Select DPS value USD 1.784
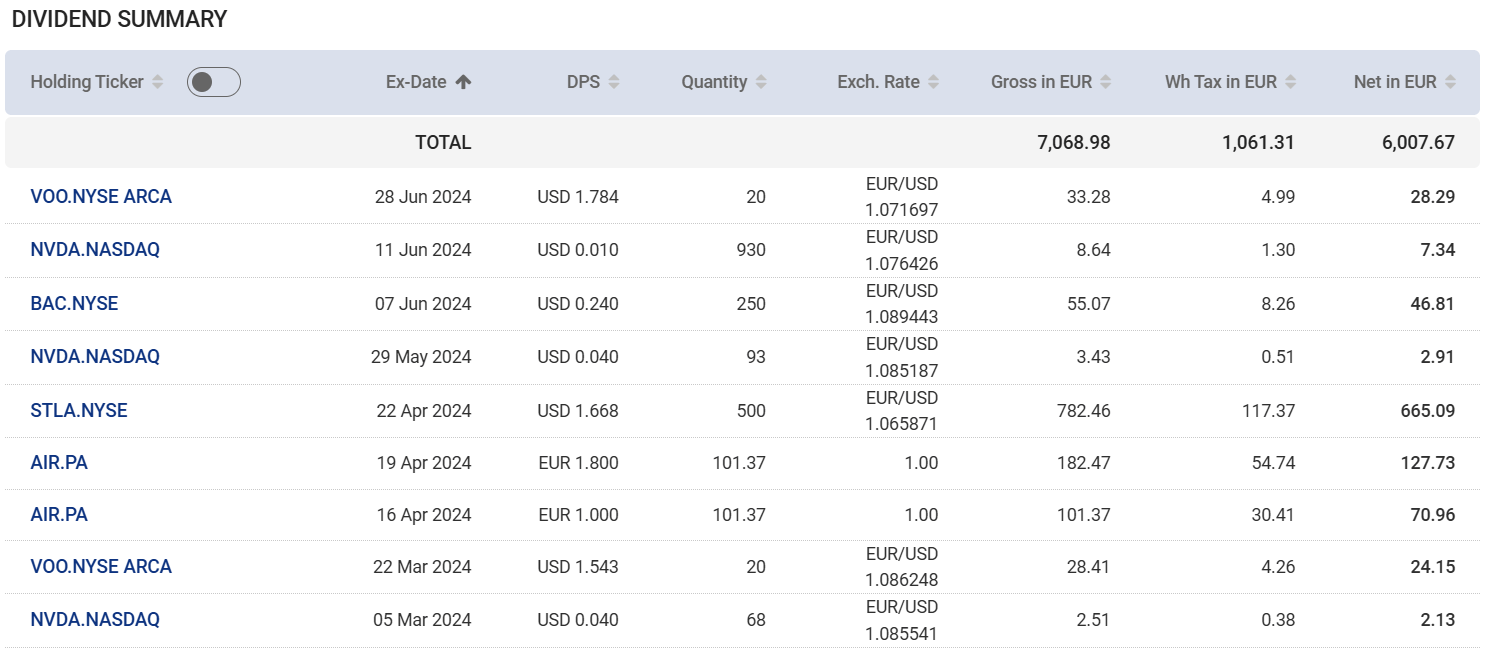Screen dimensions: 1485x652 [578, 197]
